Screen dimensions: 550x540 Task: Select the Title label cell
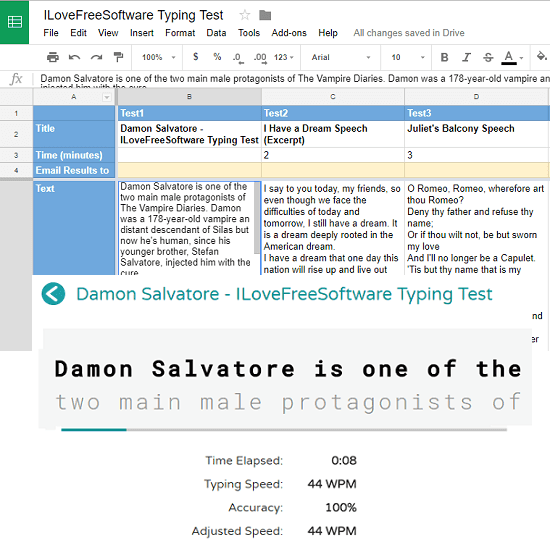coord(74,134)
